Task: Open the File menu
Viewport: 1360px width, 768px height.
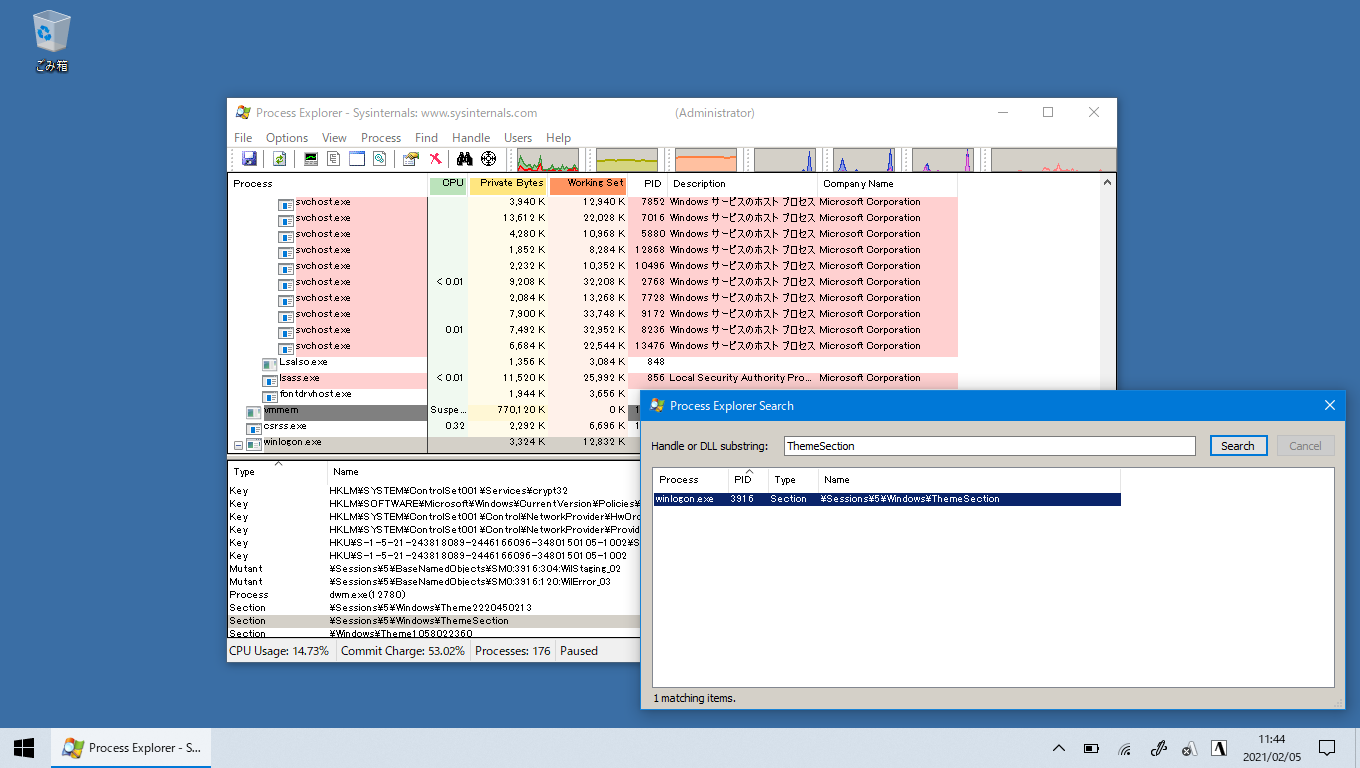Action: pos(243,138)
